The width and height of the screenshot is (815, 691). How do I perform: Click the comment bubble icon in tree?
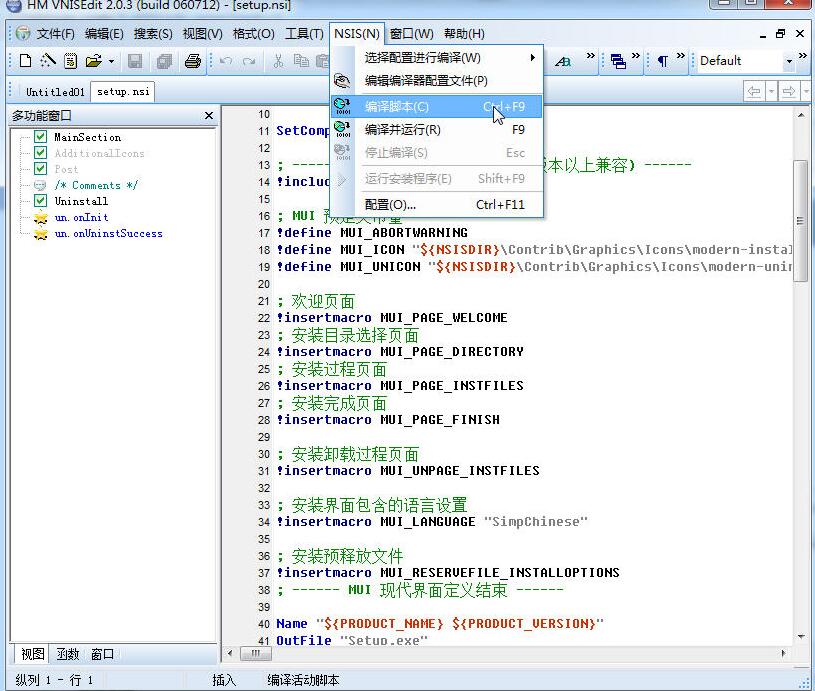tap(40, 185)
